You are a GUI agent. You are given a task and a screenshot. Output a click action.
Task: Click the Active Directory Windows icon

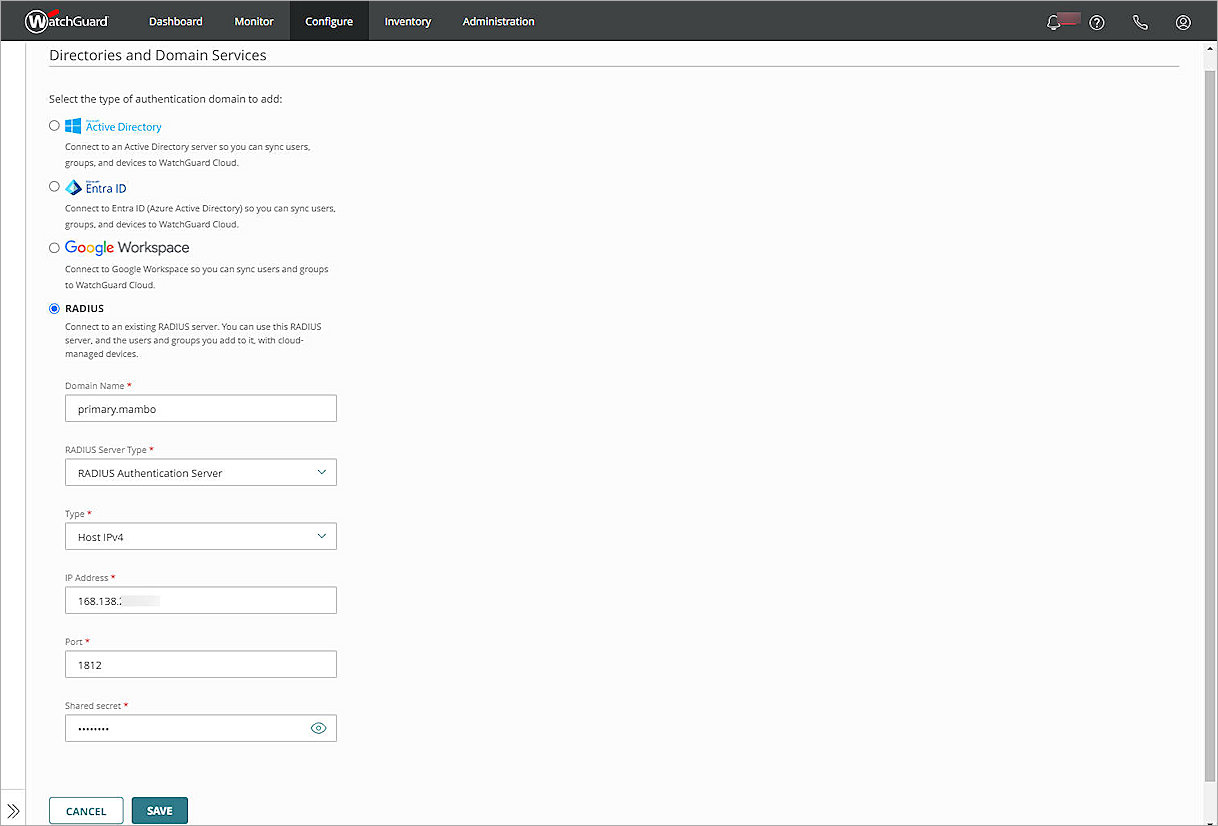(x=72, y=125)
